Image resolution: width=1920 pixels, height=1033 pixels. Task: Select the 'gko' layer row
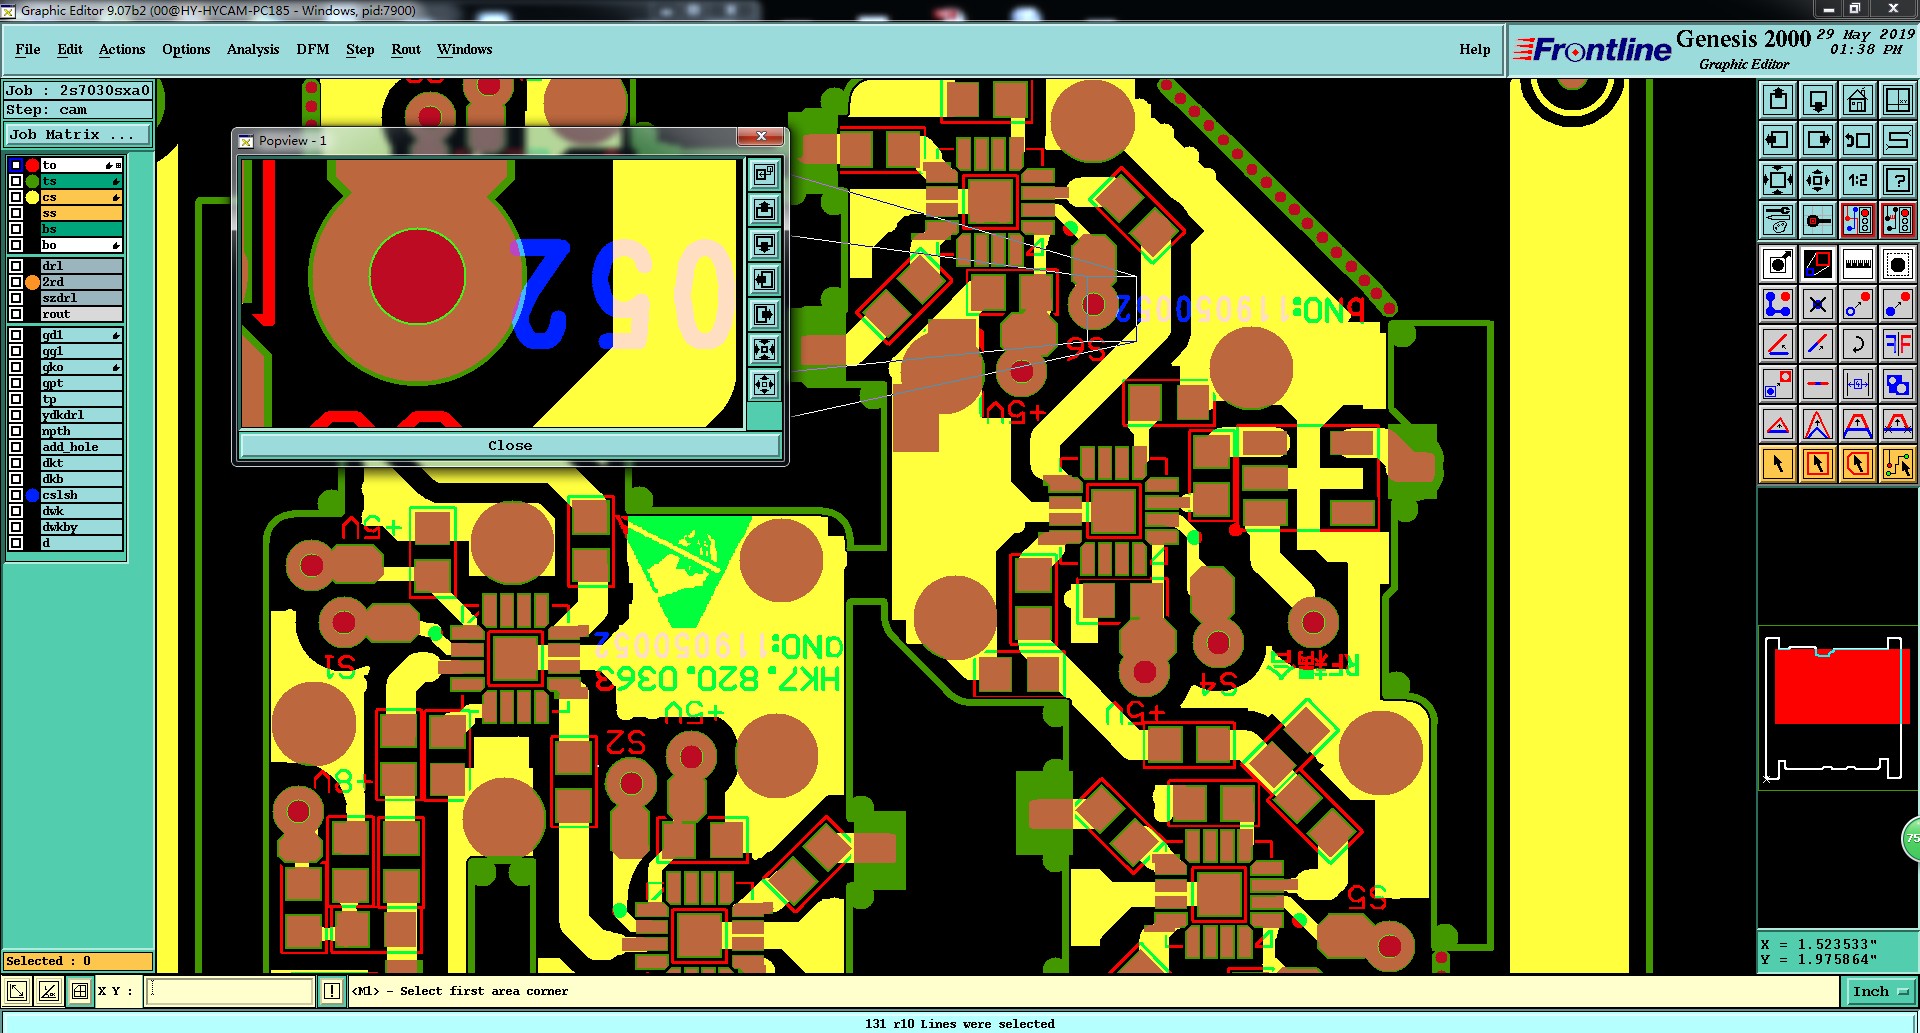click(x=81, y=367)
